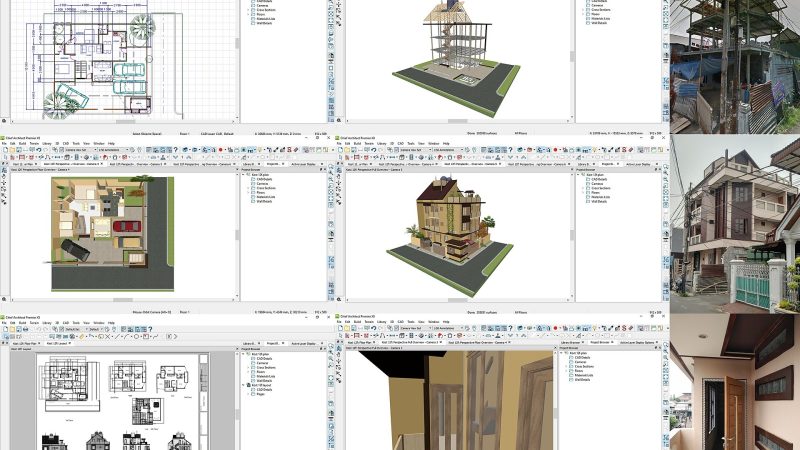The width and height of the screenshot is (800, 450).
Task: Open Camera View Set dropdown in middle-left window
Action: tap(81, 149)
